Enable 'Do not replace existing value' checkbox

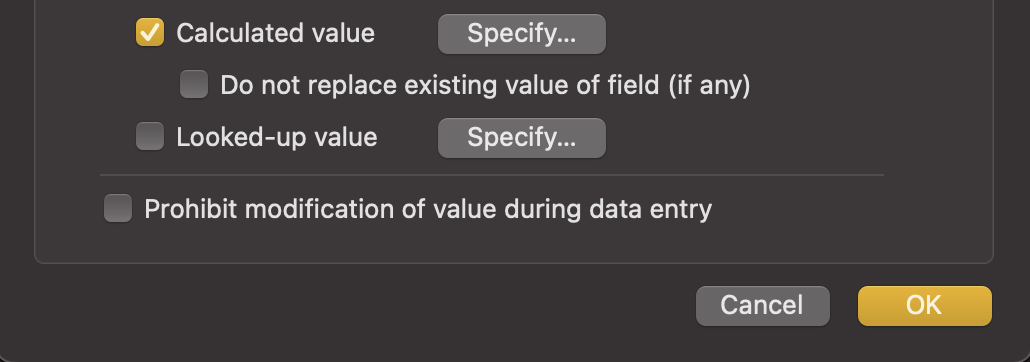194,84
